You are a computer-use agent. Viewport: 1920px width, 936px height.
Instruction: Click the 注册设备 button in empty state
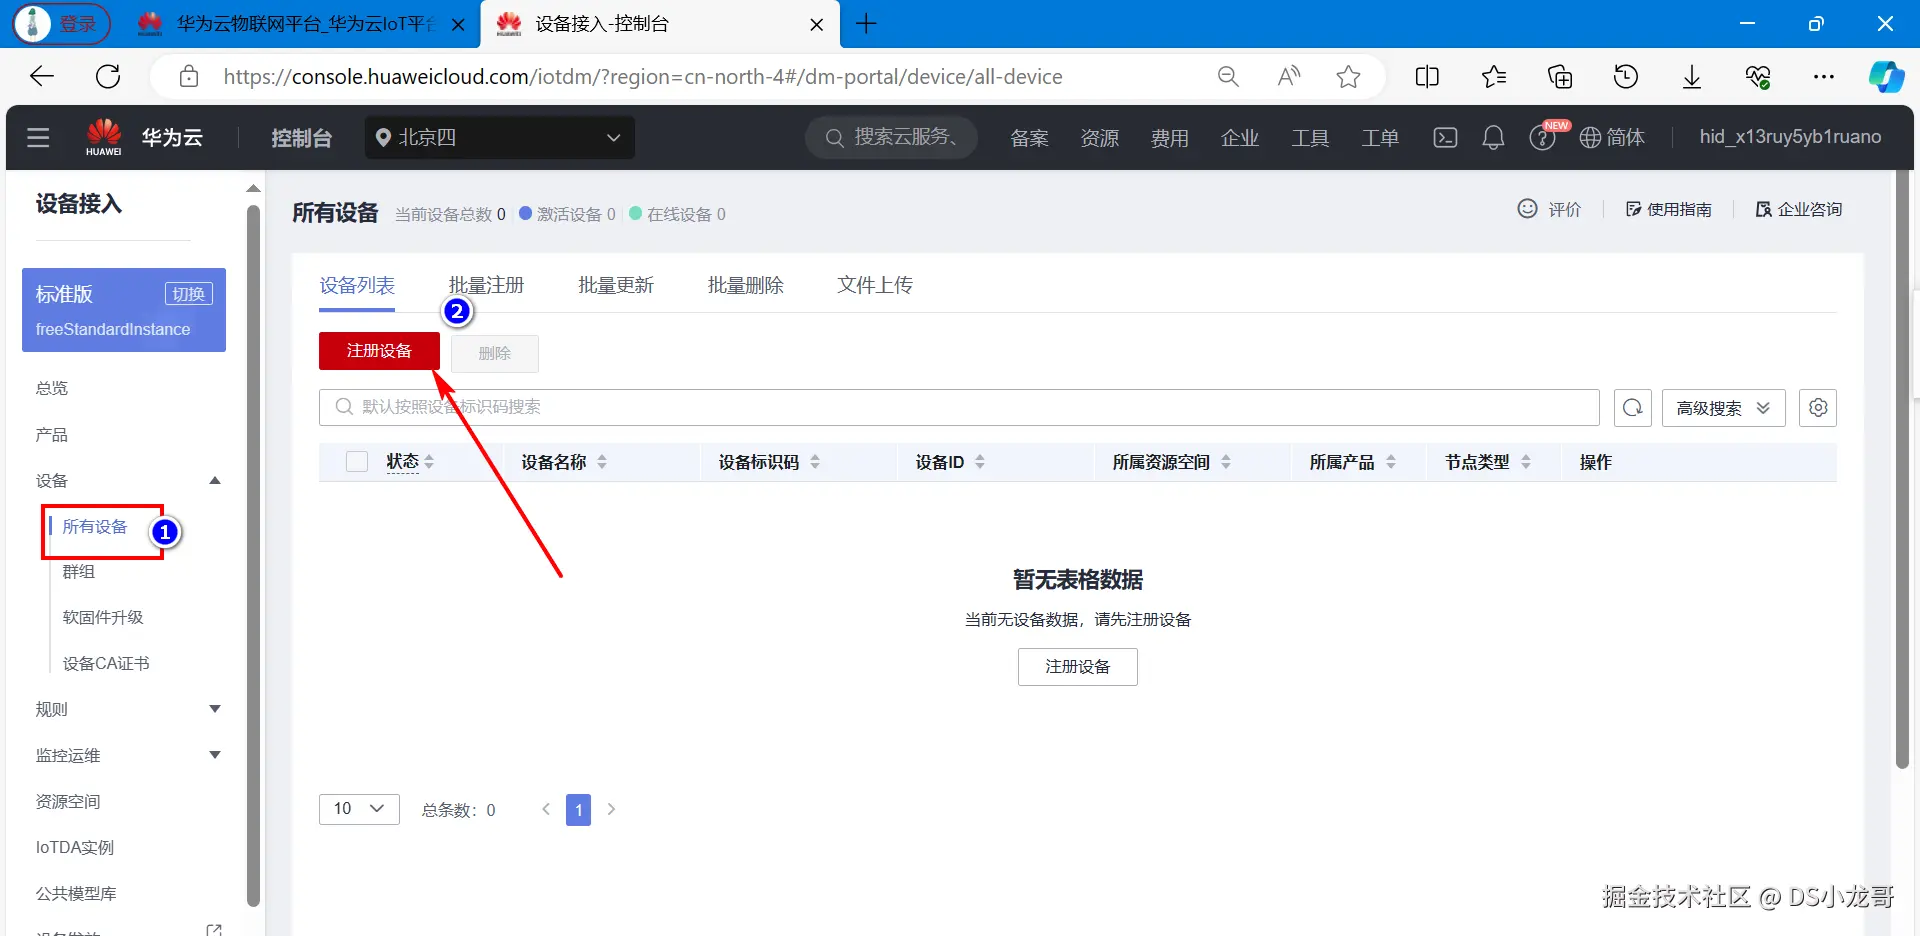point(1078,667)
